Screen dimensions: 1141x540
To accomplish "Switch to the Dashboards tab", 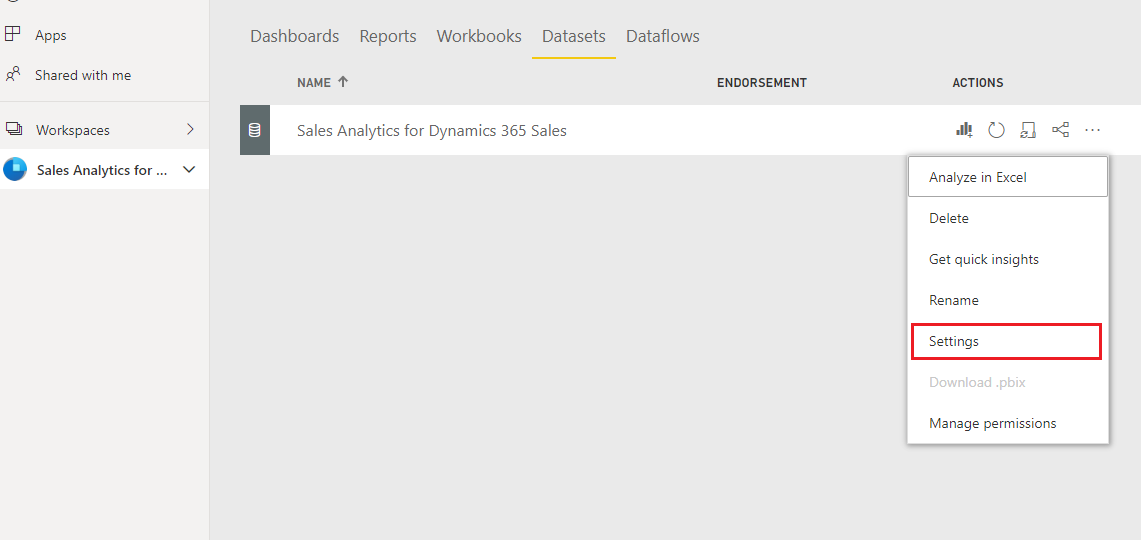I will click(x=295, y=36).
